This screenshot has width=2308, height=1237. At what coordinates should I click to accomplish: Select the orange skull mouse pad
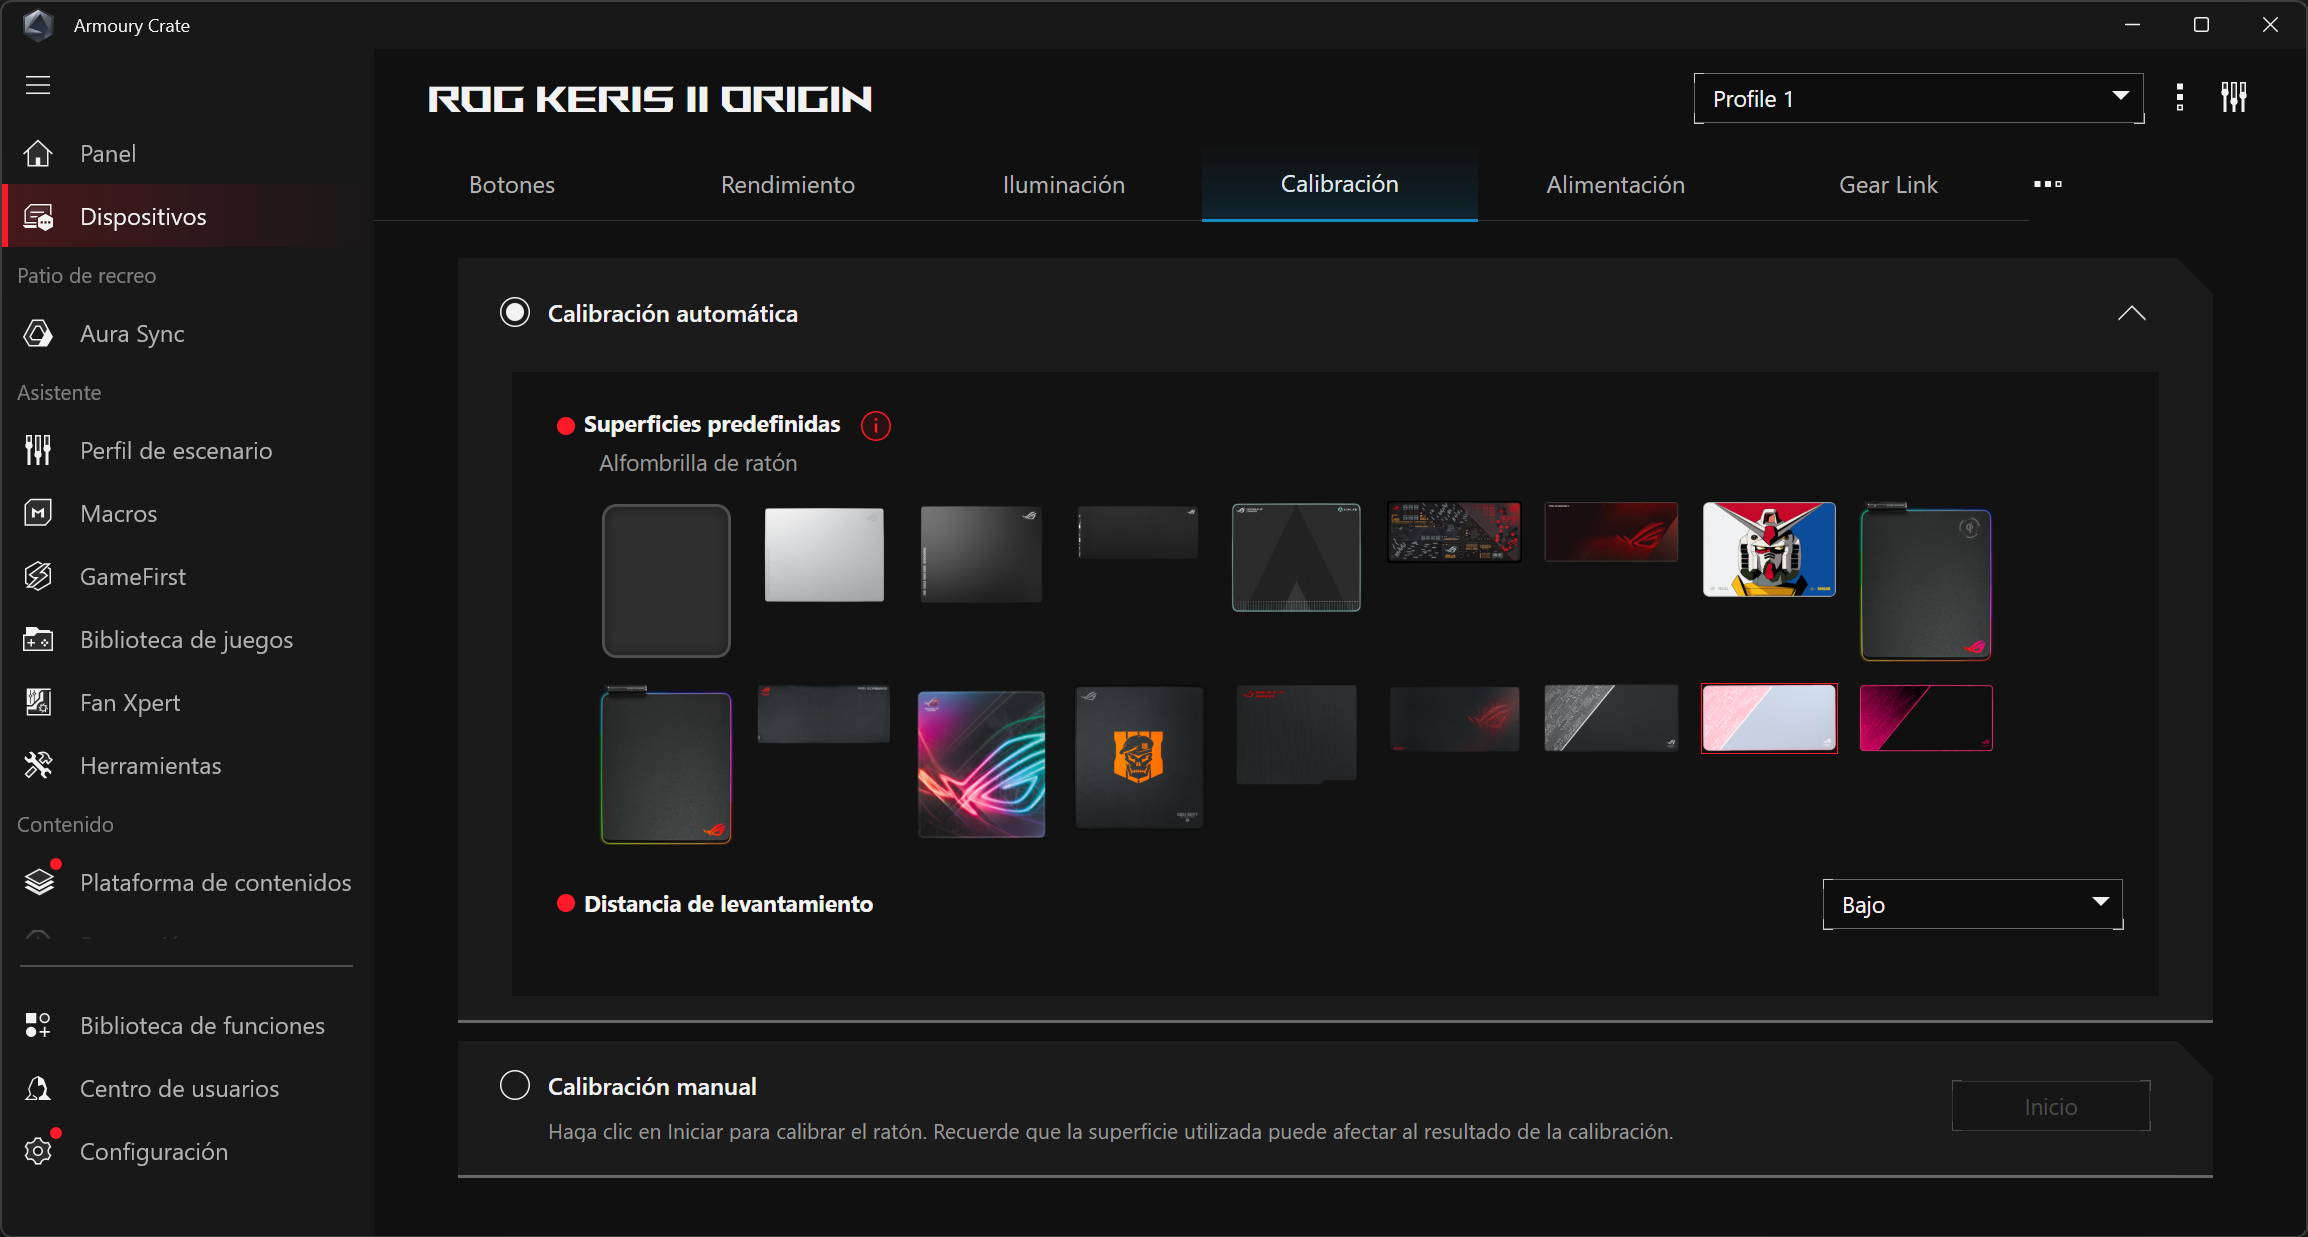(x=1139, y=757)
